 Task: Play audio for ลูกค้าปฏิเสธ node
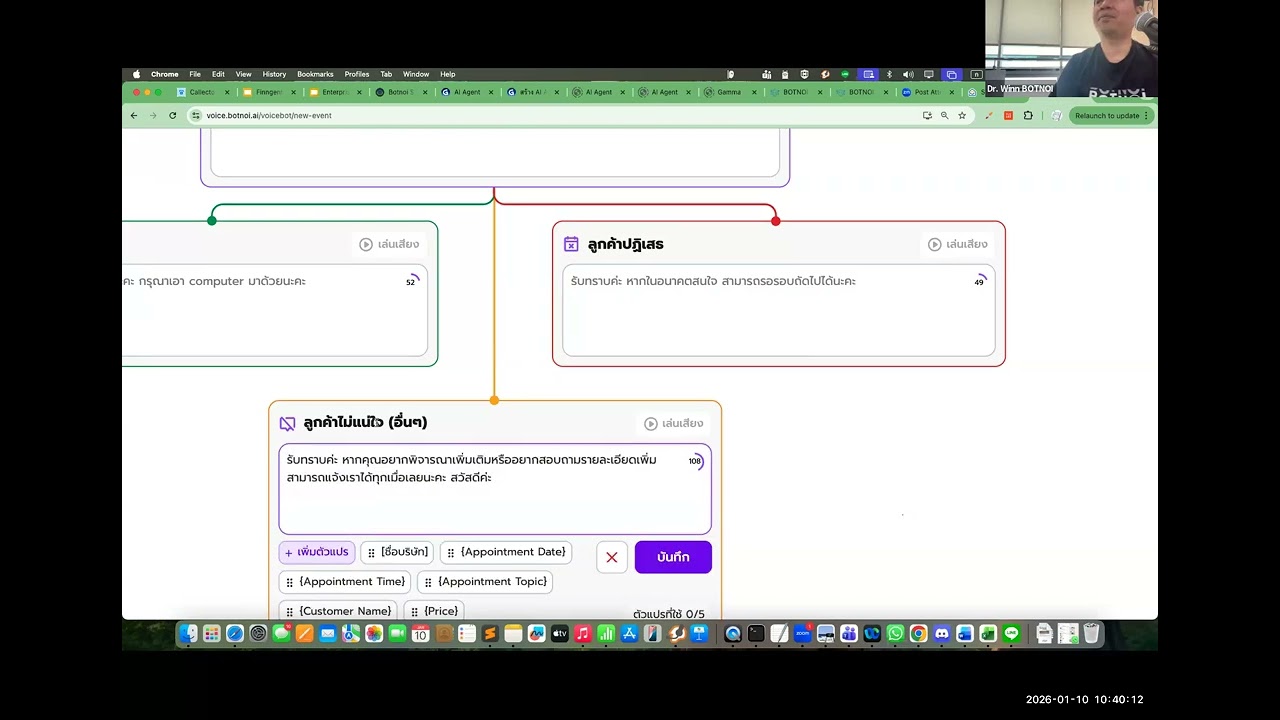[958, 244]
